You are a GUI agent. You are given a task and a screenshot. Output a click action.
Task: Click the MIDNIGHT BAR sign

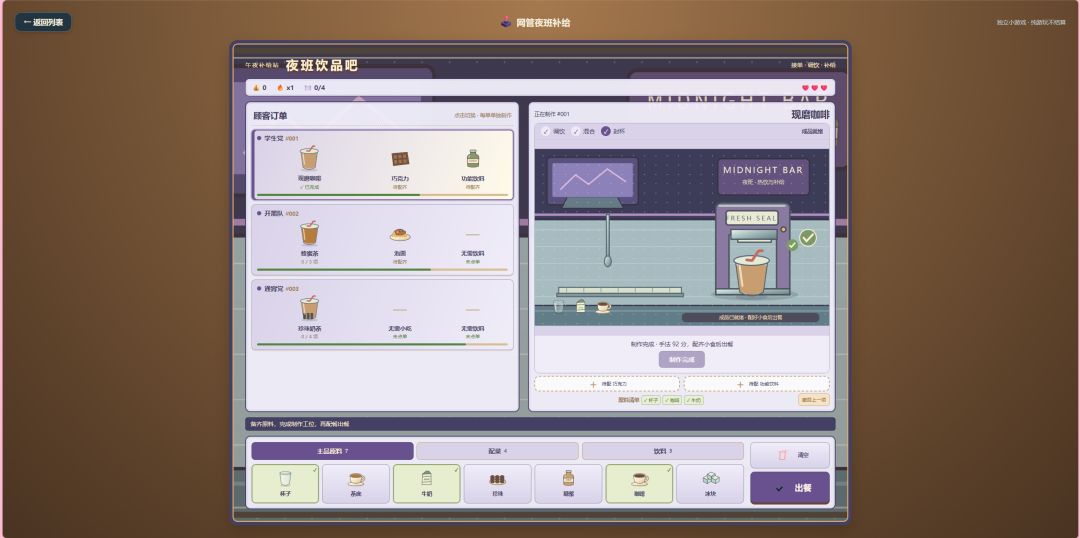click(x=763, y=177)
